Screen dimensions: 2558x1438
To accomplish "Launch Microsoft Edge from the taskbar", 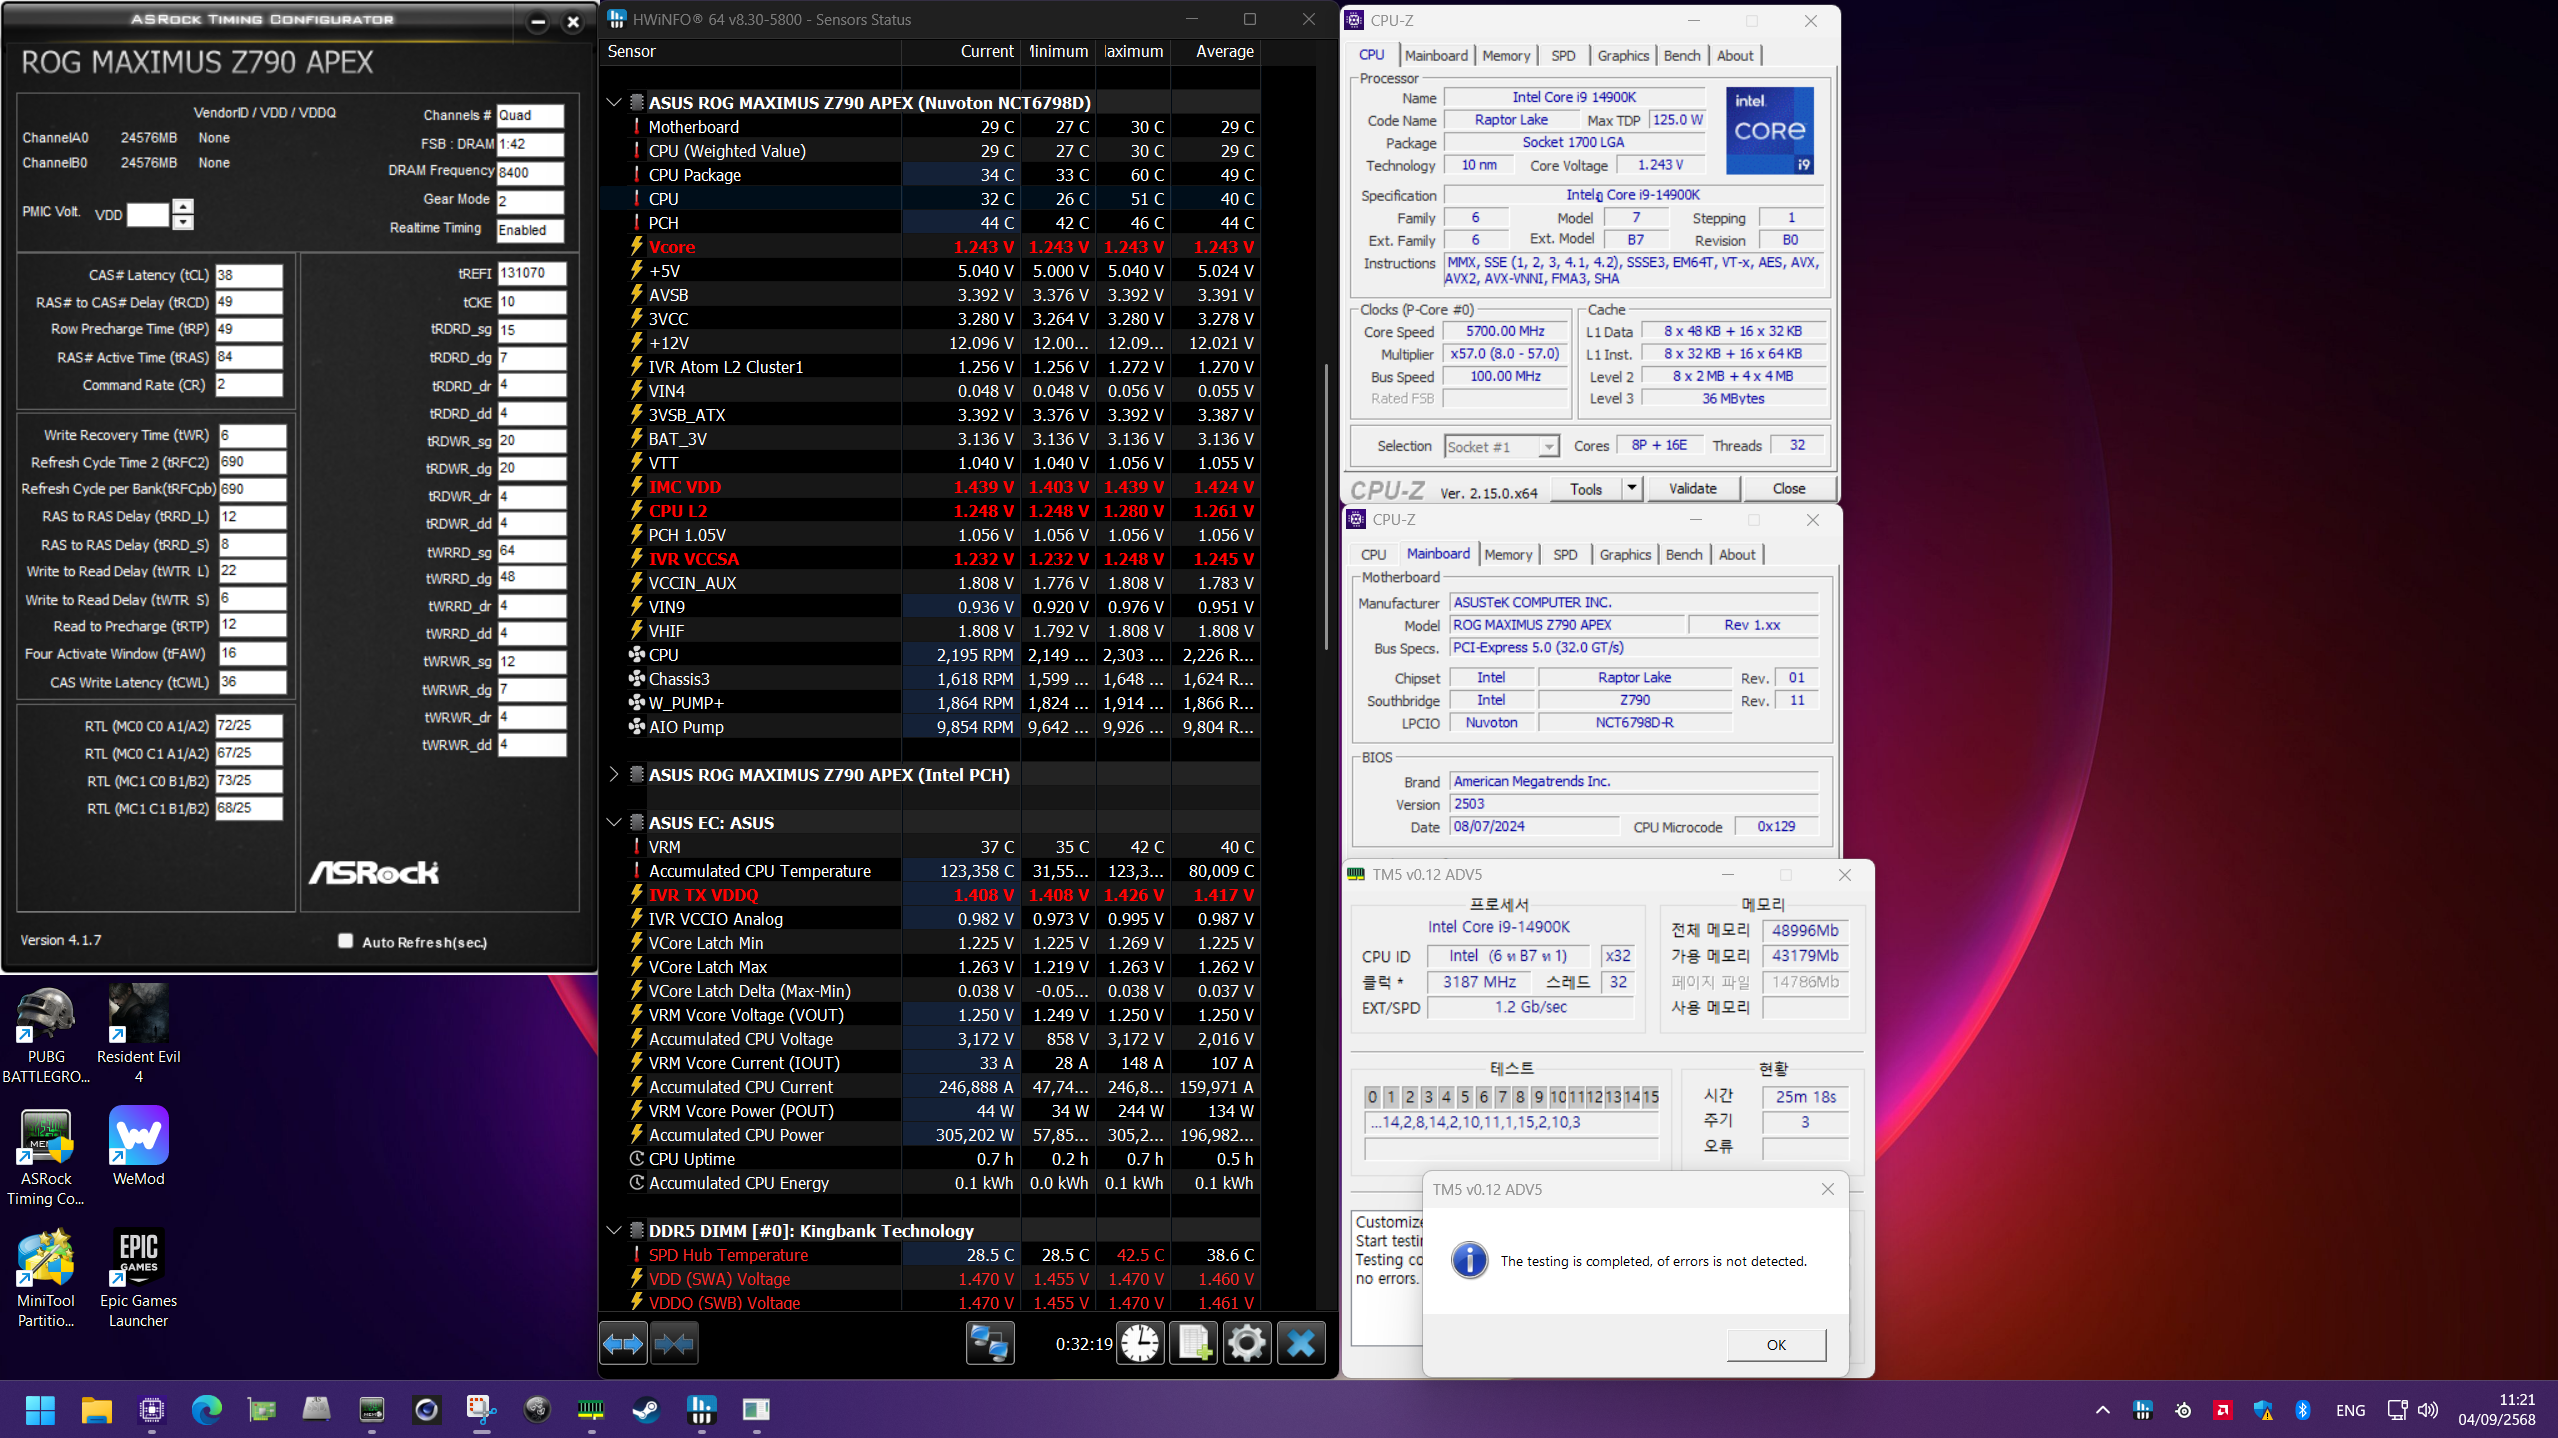I will click(x=206, y=1410).
